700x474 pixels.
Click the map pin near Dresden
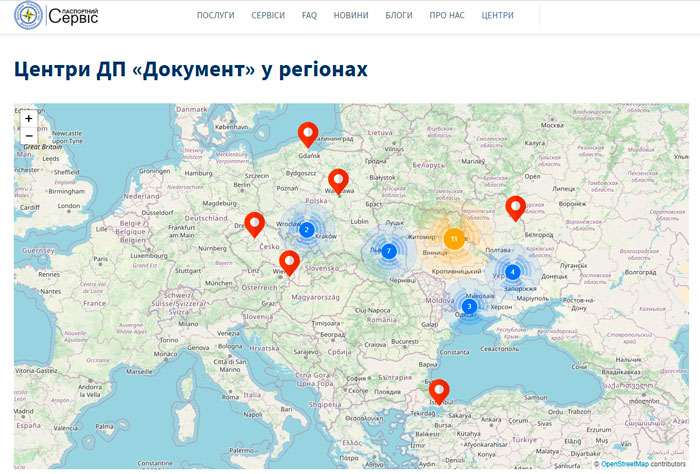(x=255, y=223)
